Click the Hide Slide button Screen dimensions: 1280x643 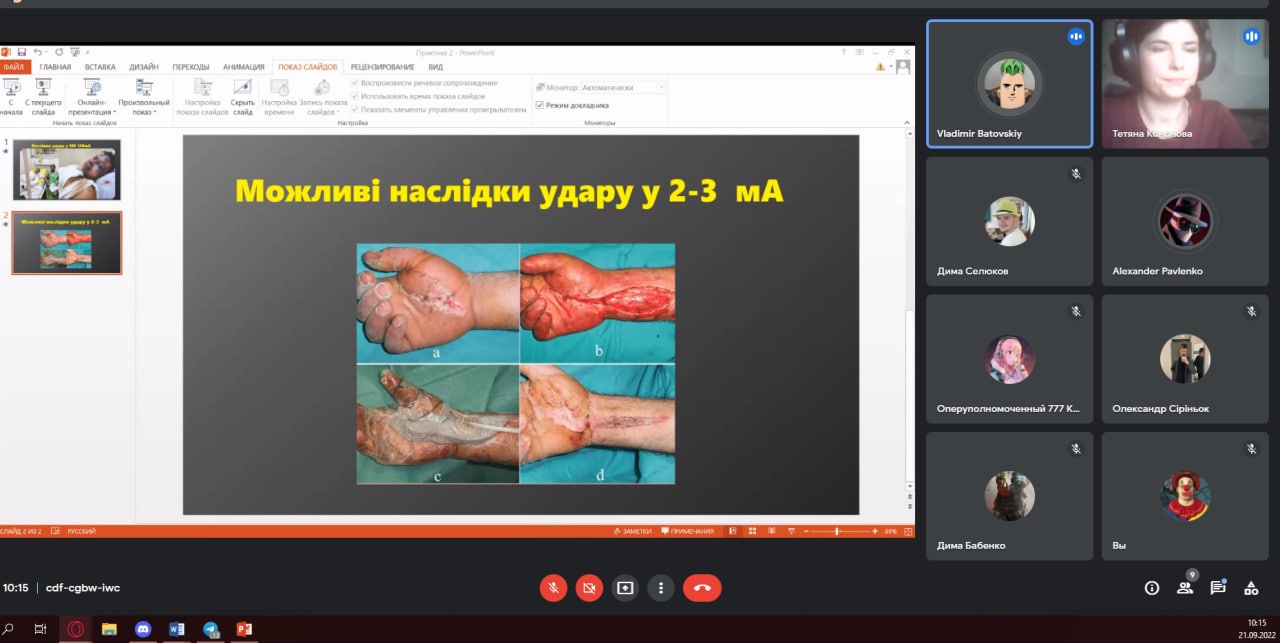pyautogui.click(x=242, y=97)
